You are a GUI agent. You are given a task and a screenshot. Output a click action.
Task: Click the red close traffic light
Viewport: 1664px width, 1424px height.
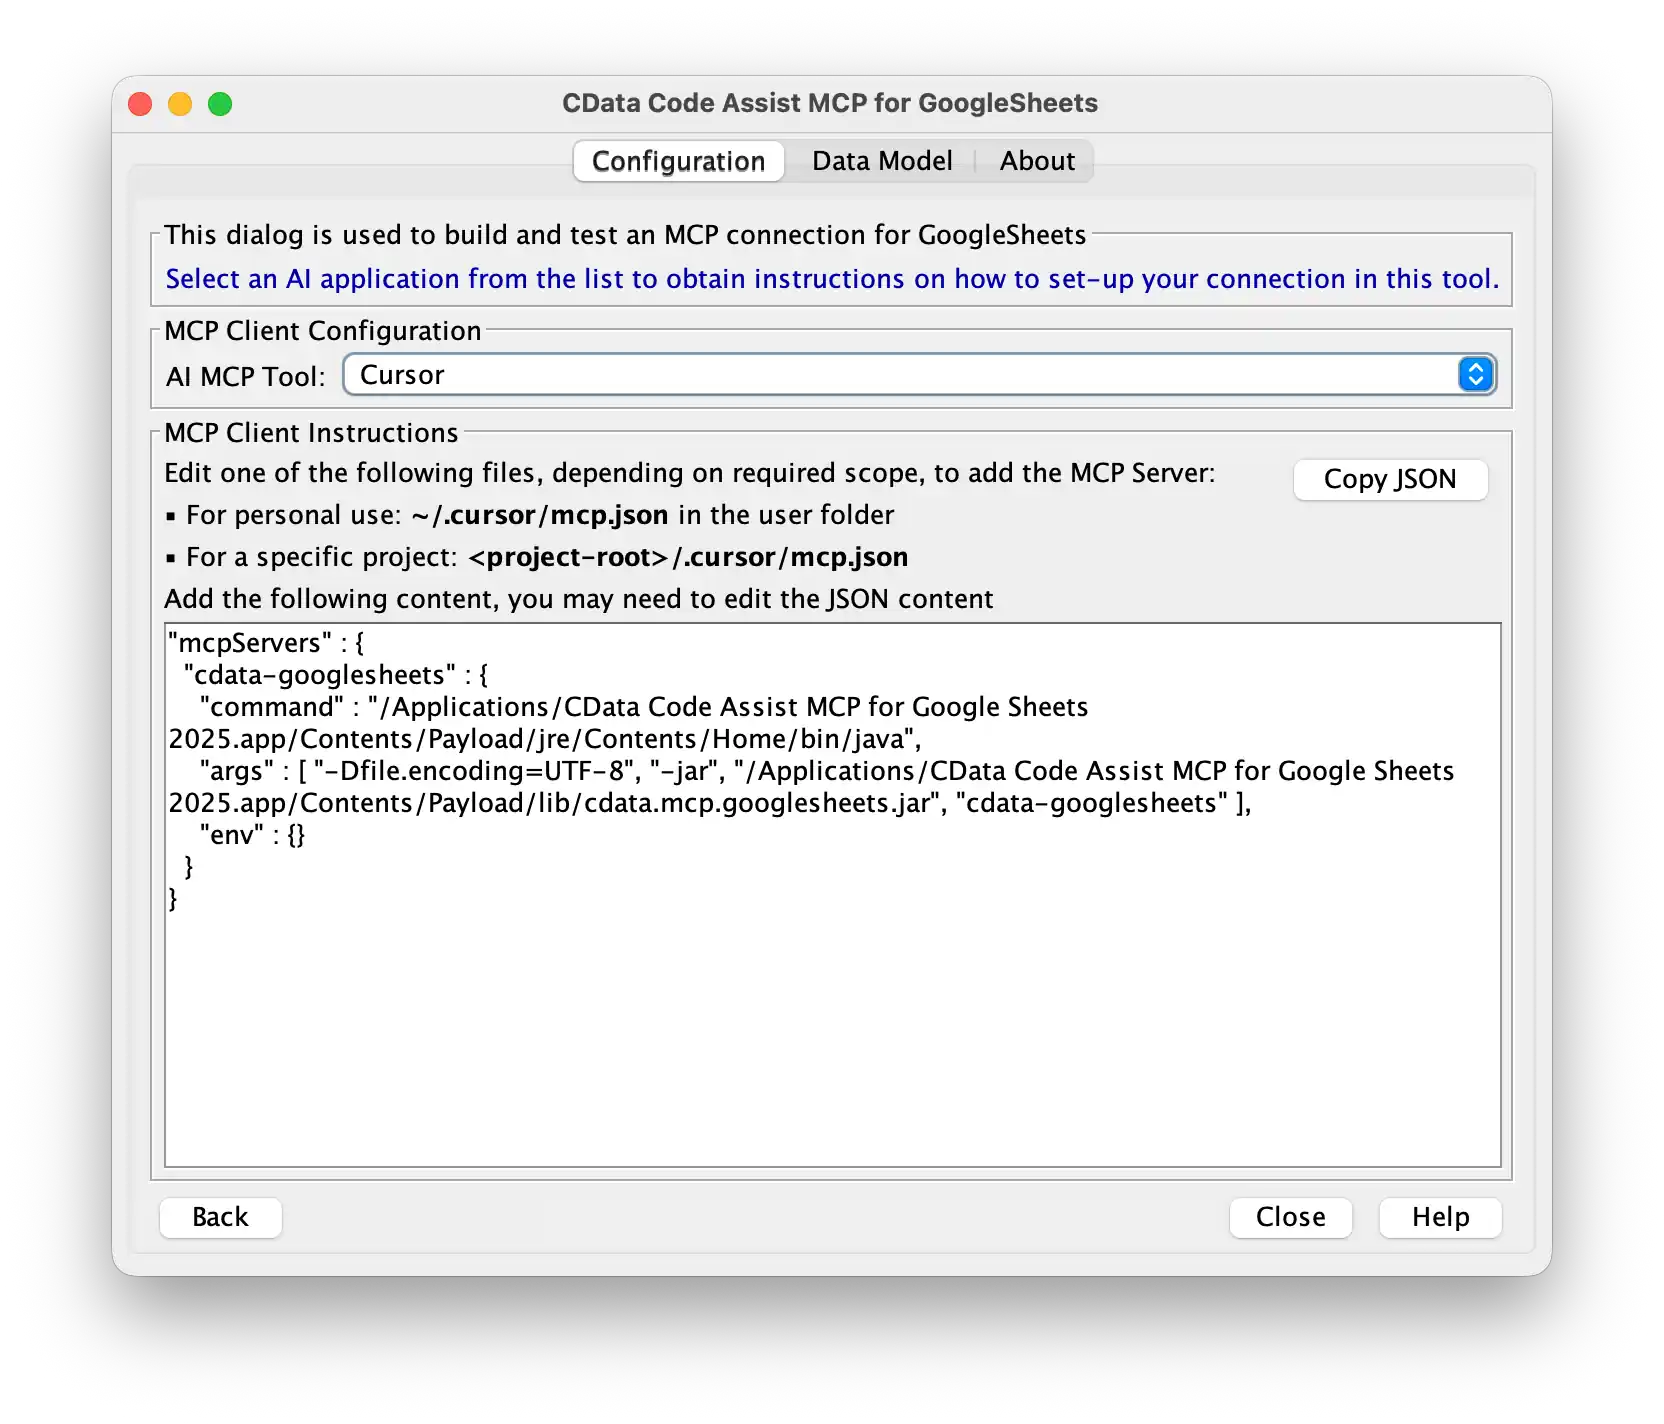(139, 103)
